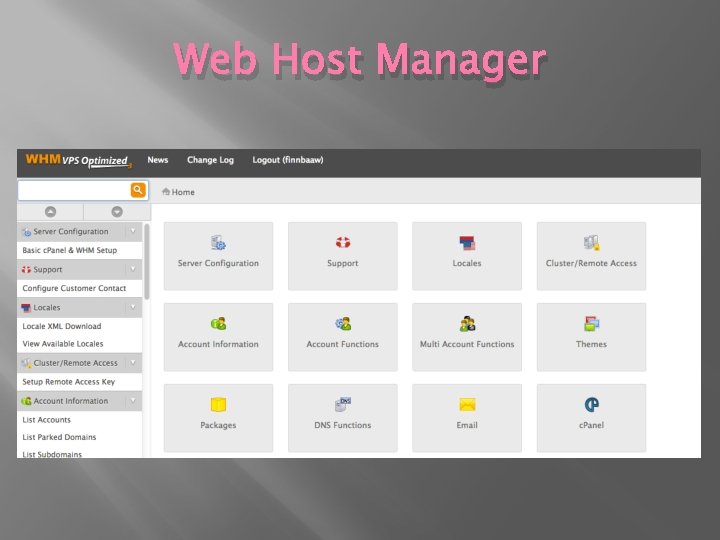Screen dimensions: 720x540
Task: Open Locale XML Download link
Action: click(62, 326)
